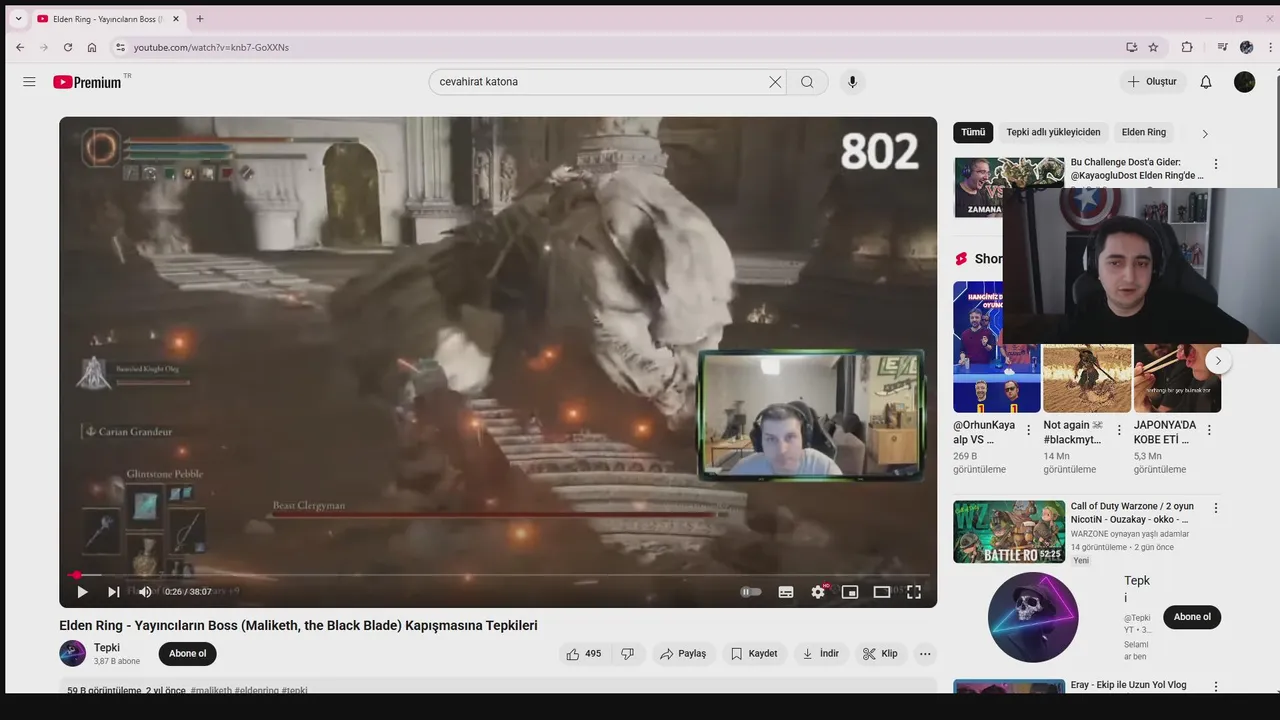Open browser profile avatar
The height and width of the screenshot is (720, 1280).
pyautogui.click(x=1246, y=47)
